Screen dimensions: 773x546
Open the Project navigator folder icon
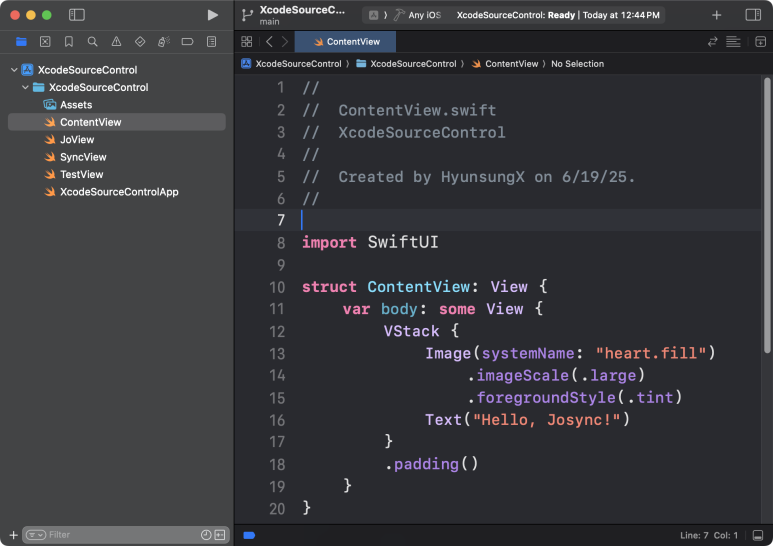pos(21,42)
